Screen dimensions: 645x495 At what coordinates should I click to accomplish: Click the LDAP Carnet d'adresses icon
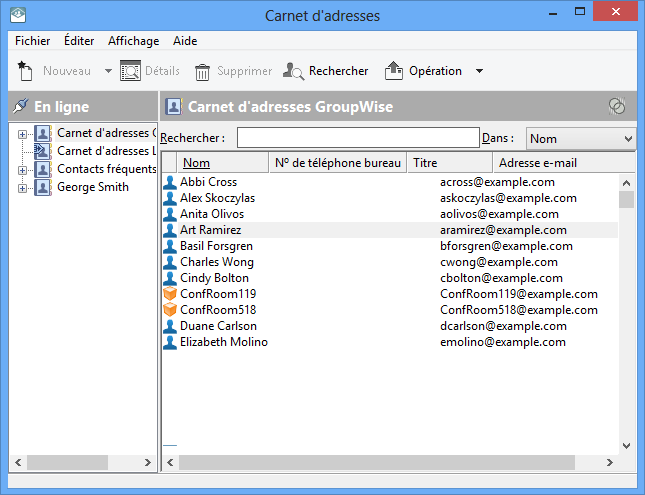click(x=43, y=151)
